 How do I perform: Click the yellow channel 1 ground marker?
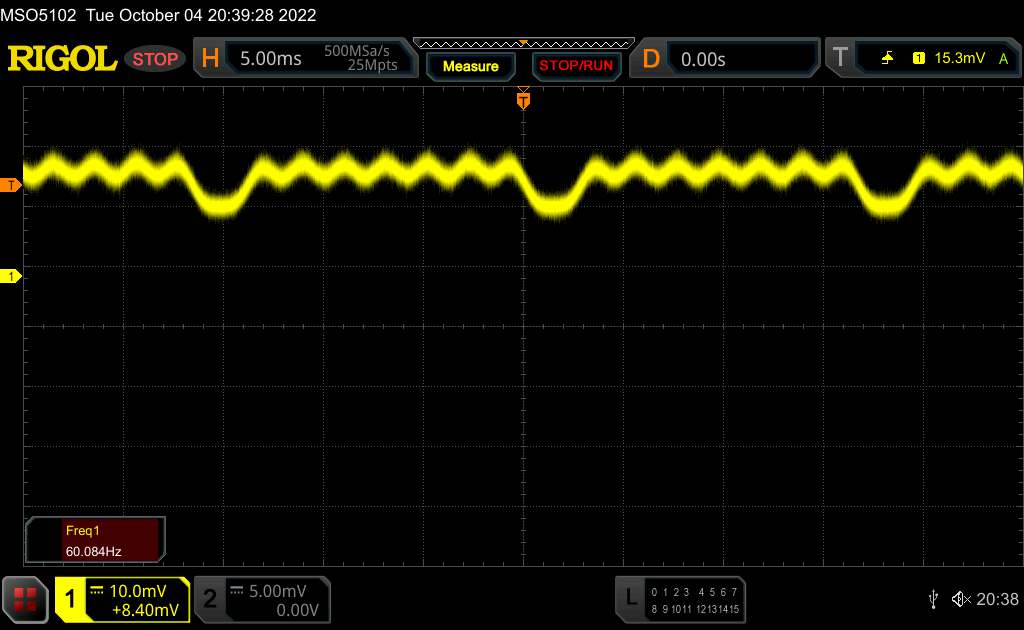click(x=11, y=275)
